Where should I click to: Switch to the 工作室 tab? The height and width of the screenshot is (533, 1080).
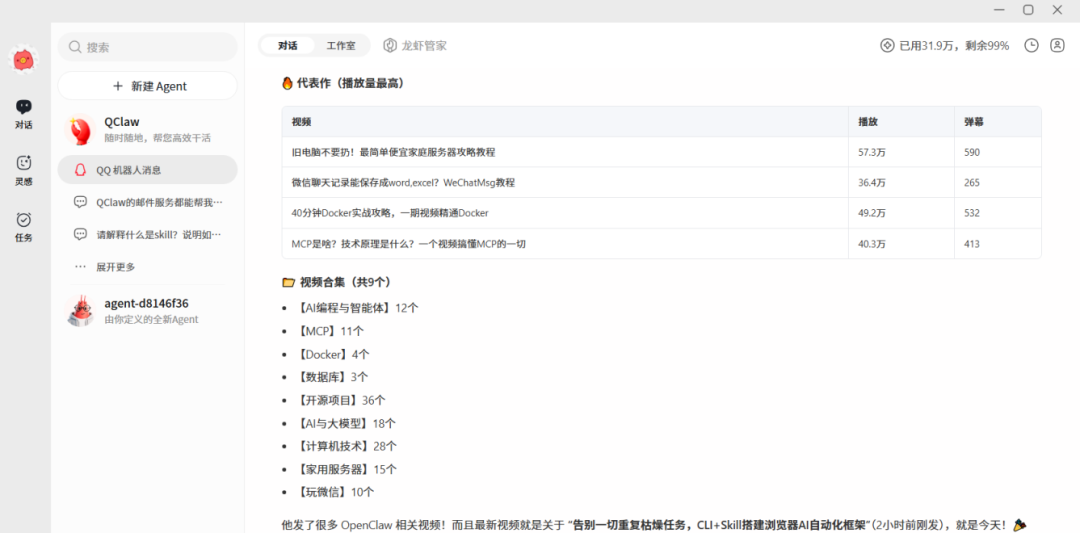click(x=341, y=45)
